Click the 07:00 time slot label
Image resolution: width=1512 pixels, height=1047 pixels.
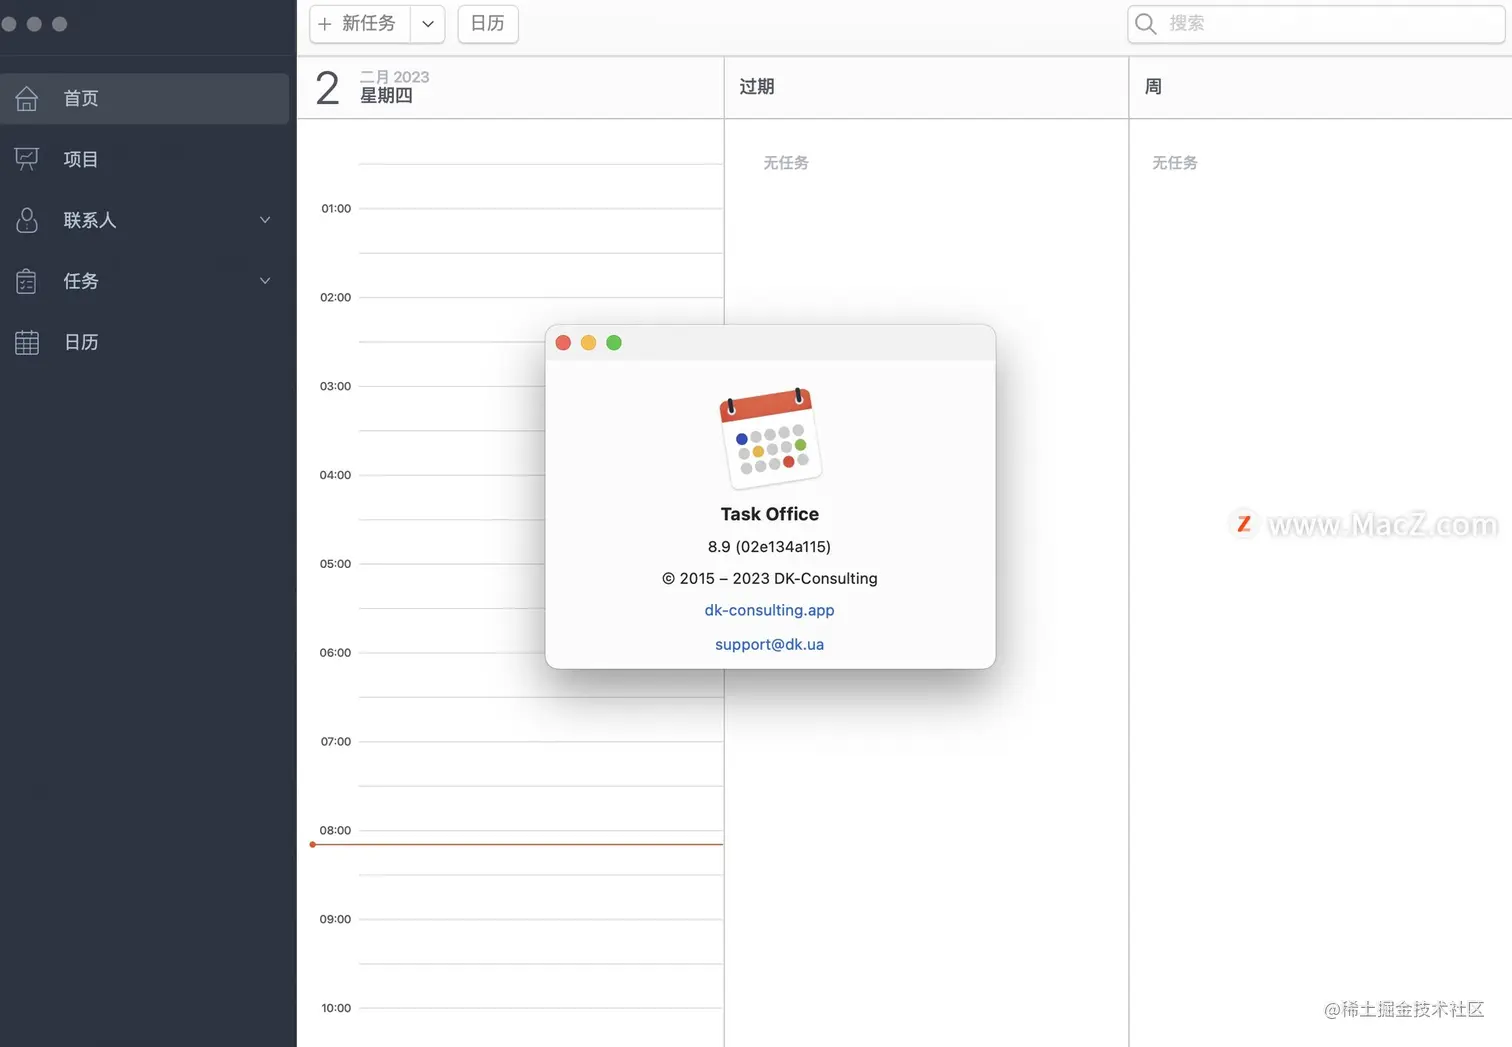[336, 742]
